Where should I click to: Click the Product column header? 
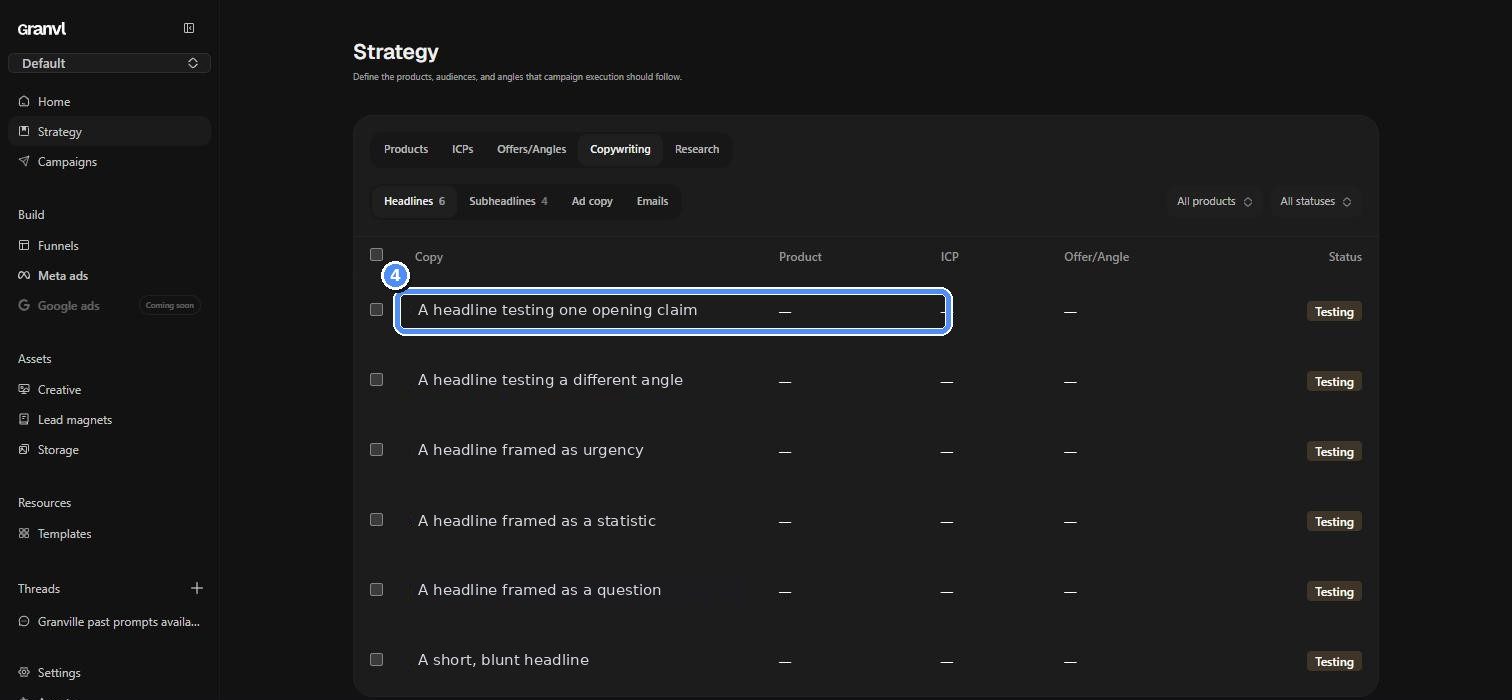(800, 257)
